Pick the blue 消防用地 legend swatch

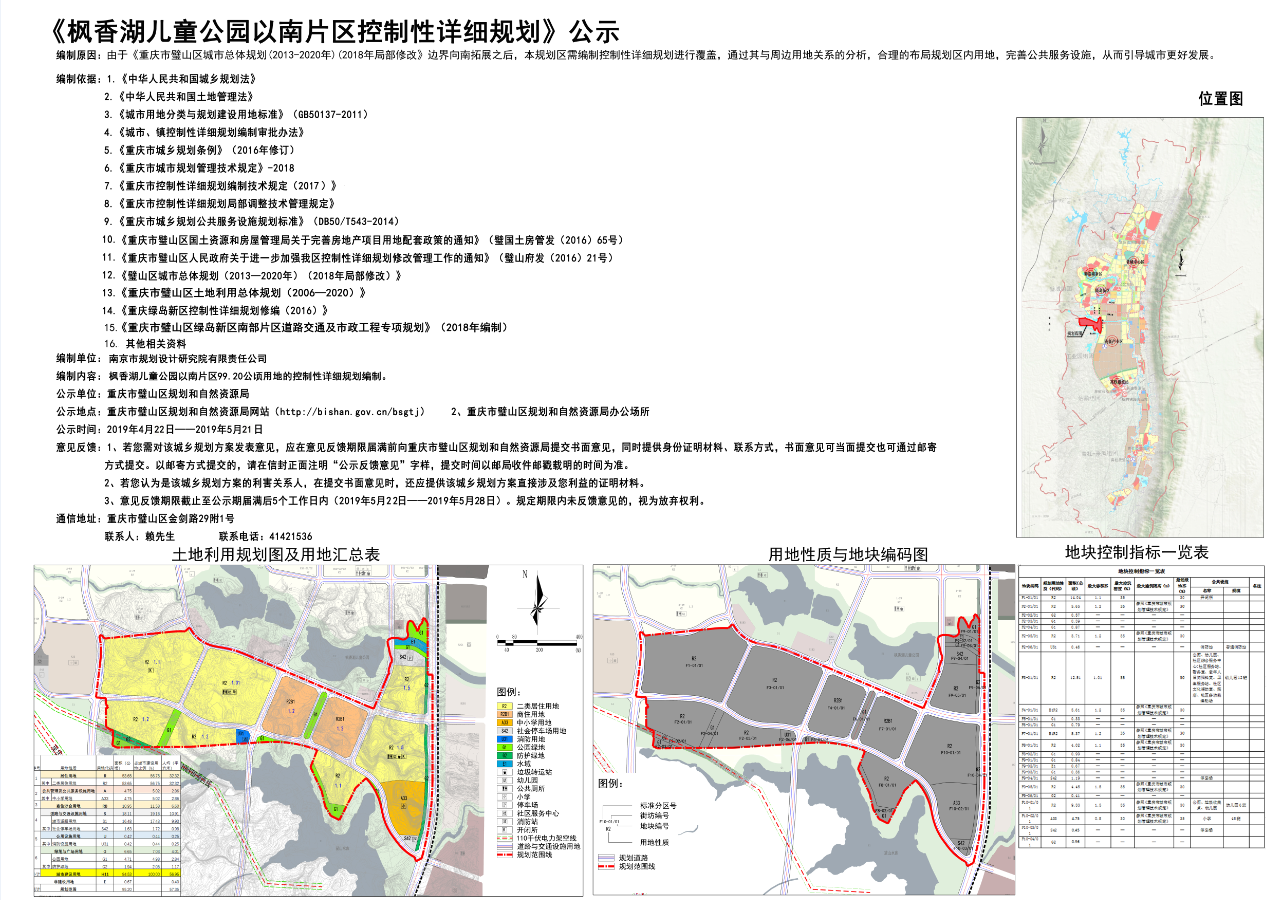505,739
